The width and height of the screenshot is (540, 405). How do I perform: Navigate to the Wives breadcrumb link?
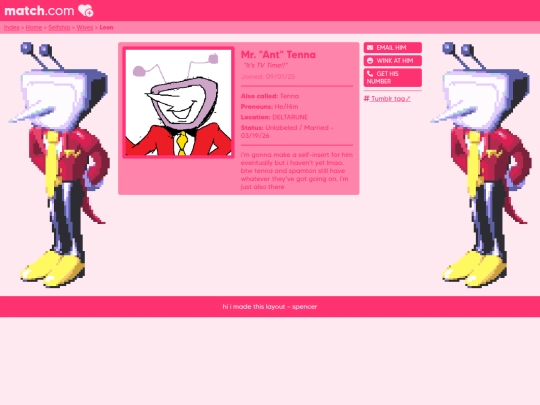point(85,28)
